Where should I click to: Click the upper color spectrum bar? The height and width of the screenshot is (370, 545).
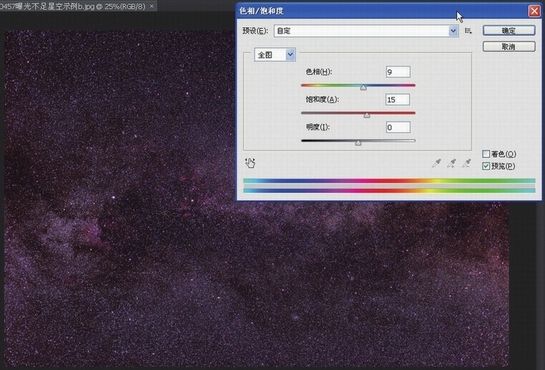(389, 181)
